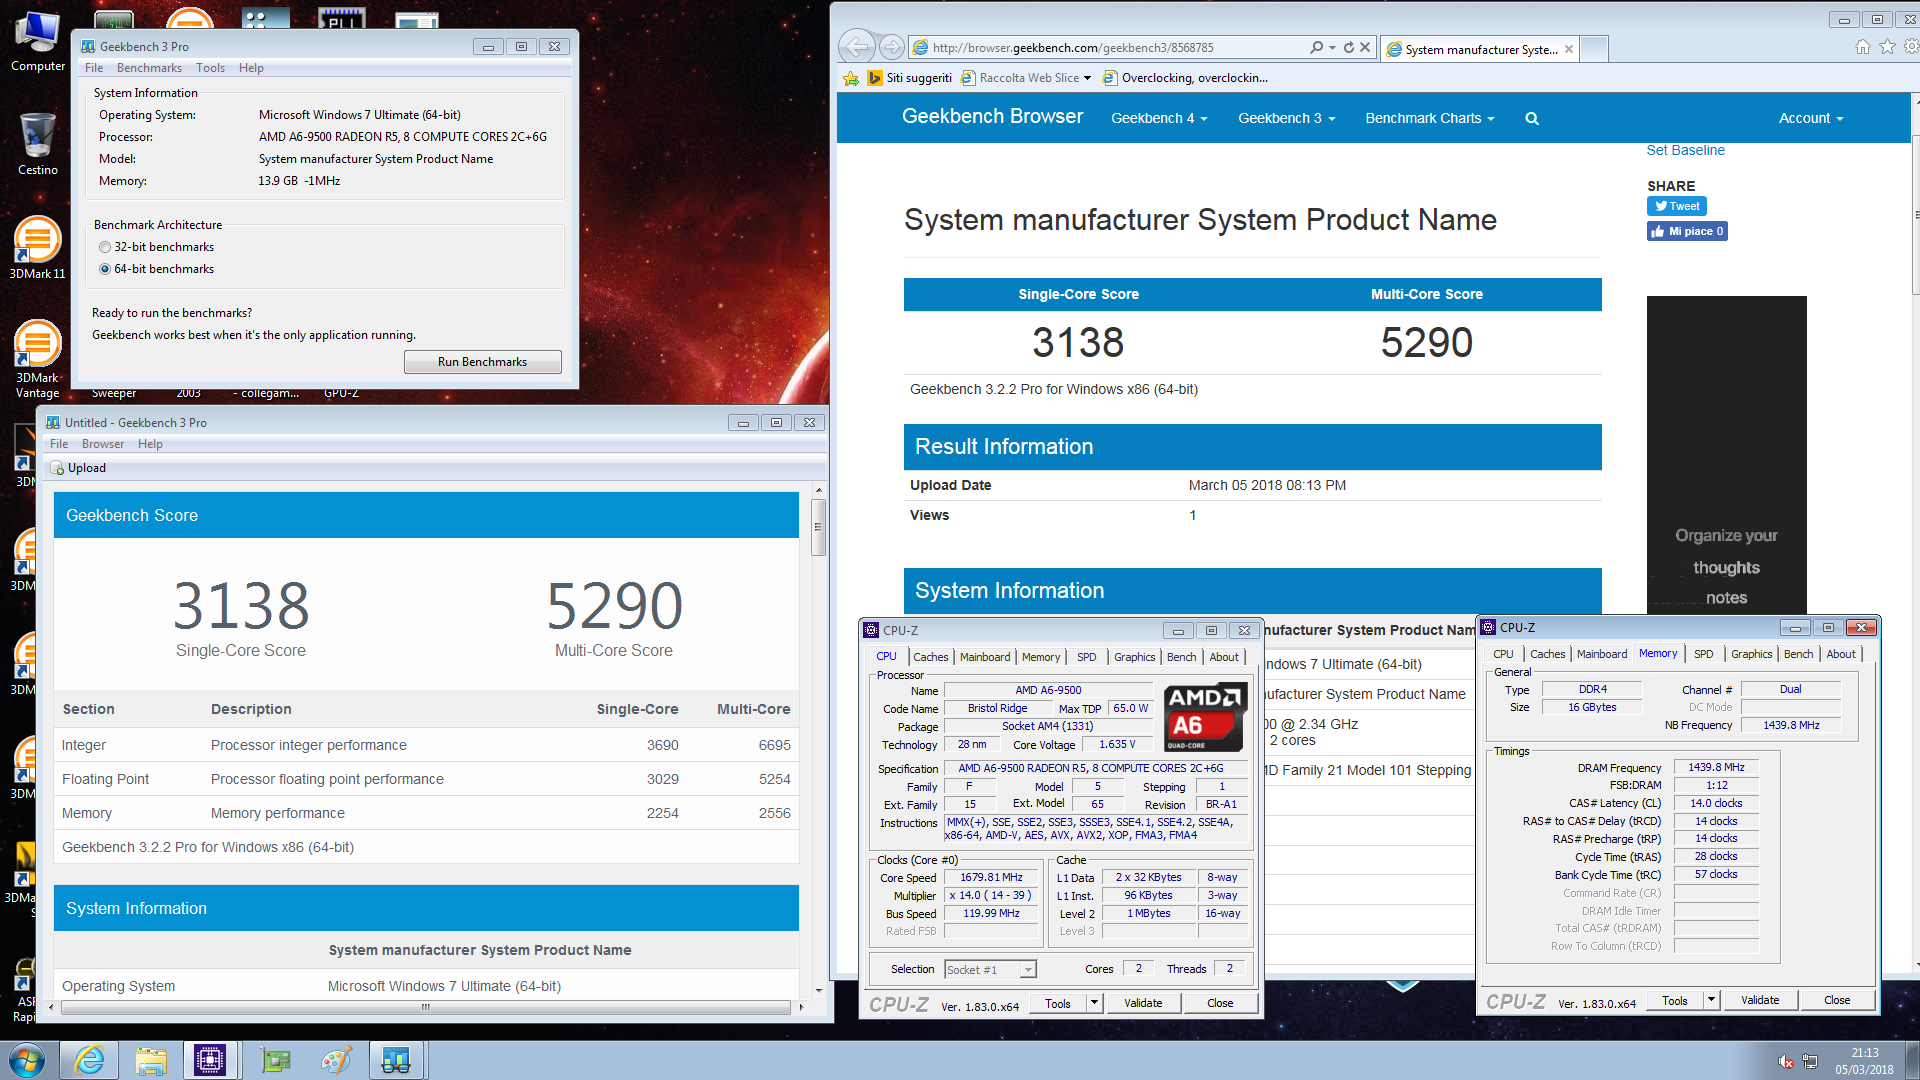1920x1080 pixels.
Task: Close the System manufacturer IE tab
Action: [1569, 49]
